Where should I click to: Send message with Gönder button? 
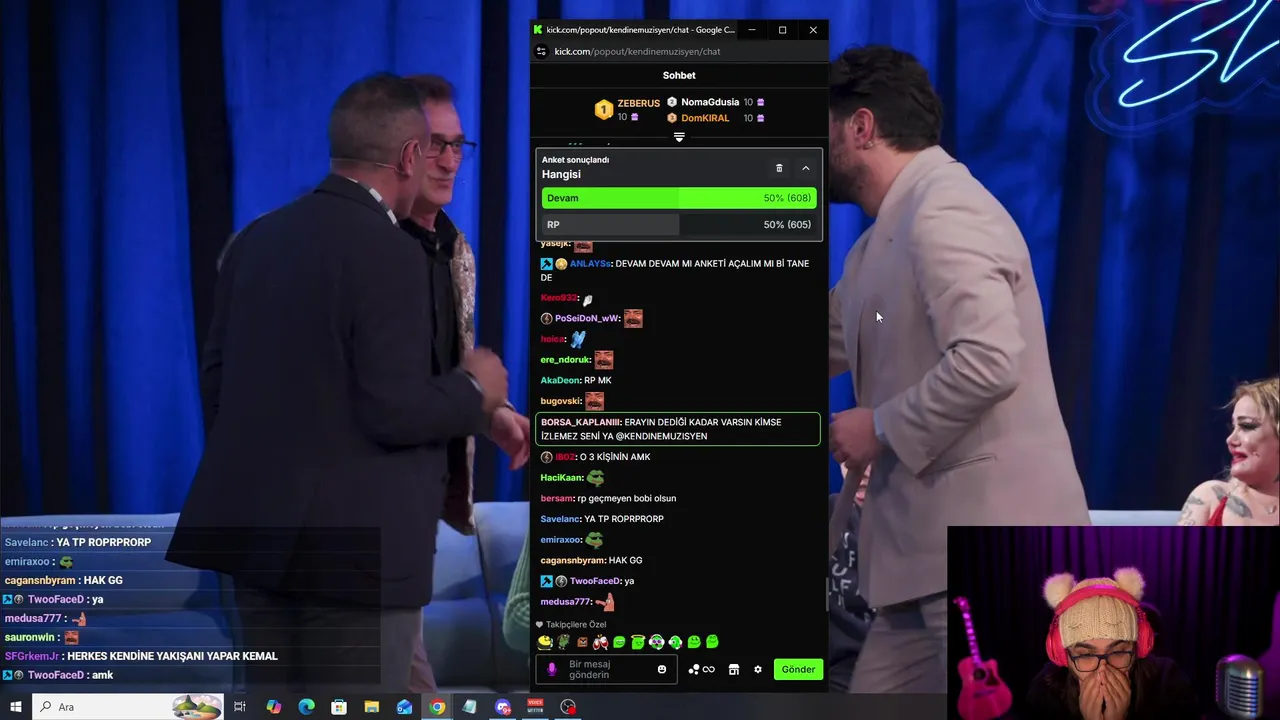click(x=798, y=669)
